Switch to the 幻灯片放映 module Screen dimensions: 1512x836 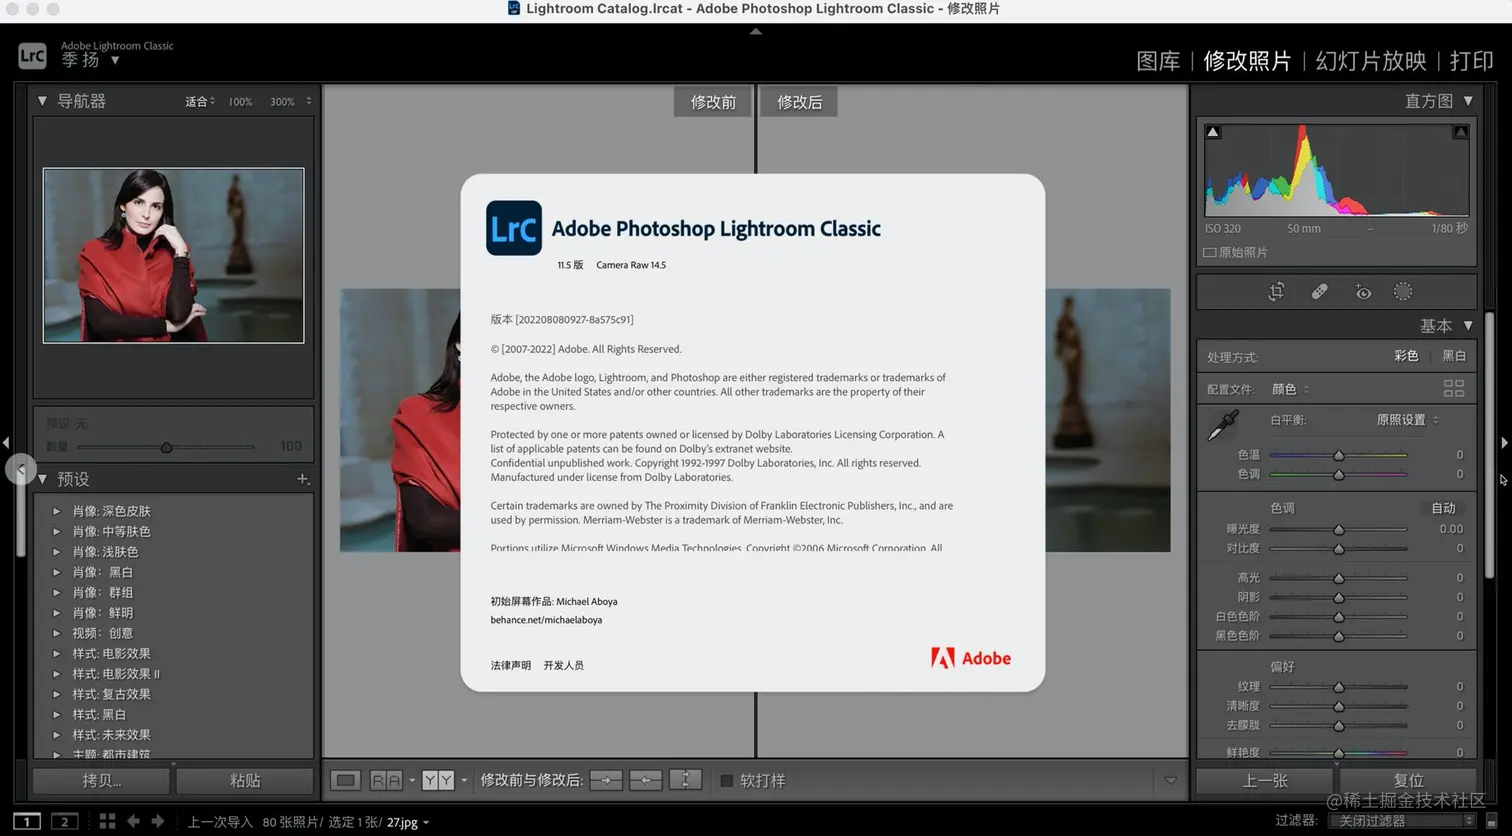[x=1371, y=61]
